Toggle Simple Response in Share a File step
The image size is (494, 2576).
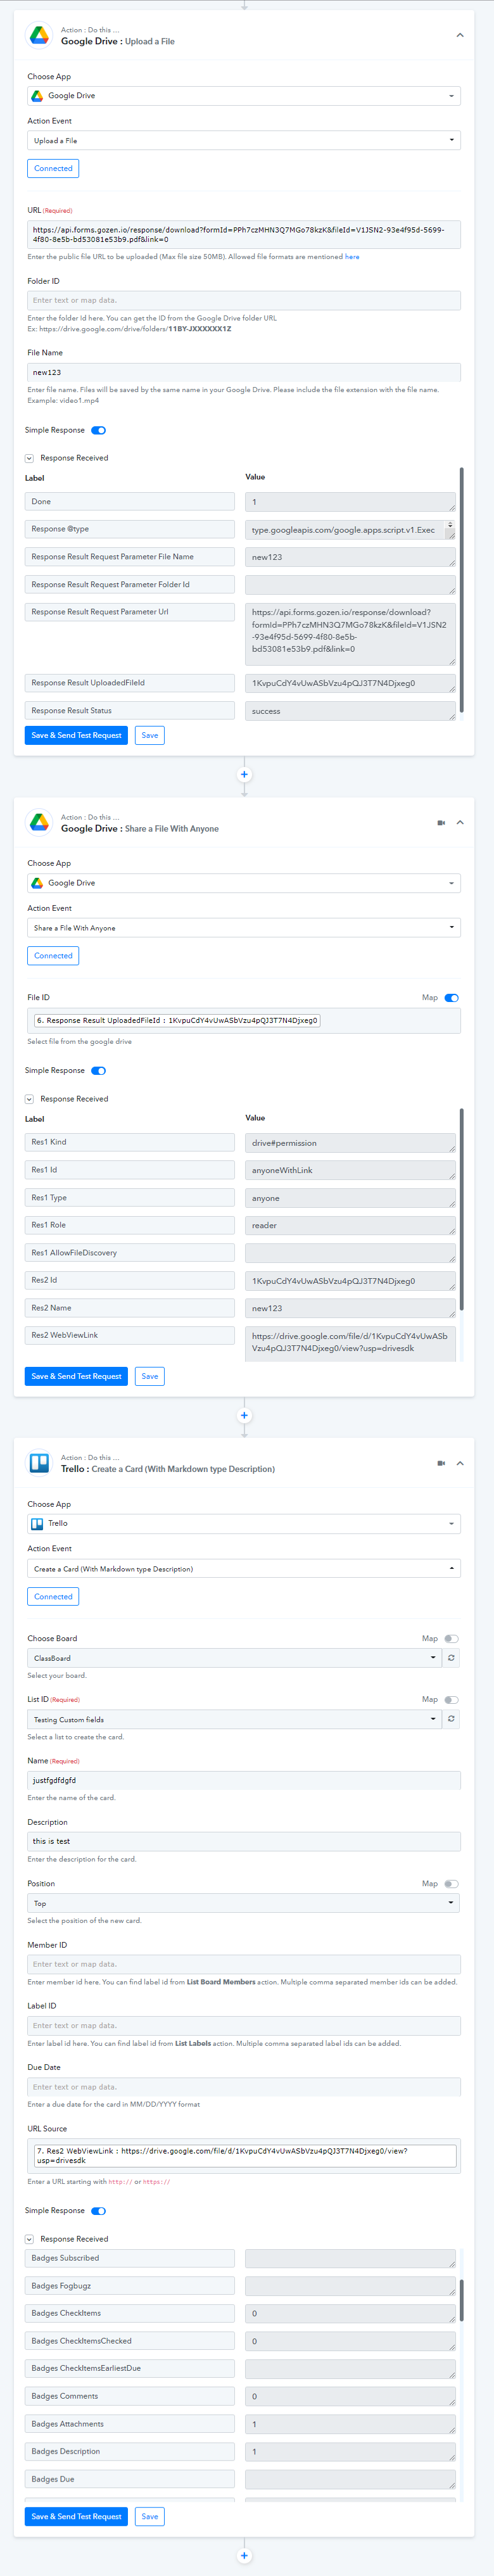coord(98,1071)
